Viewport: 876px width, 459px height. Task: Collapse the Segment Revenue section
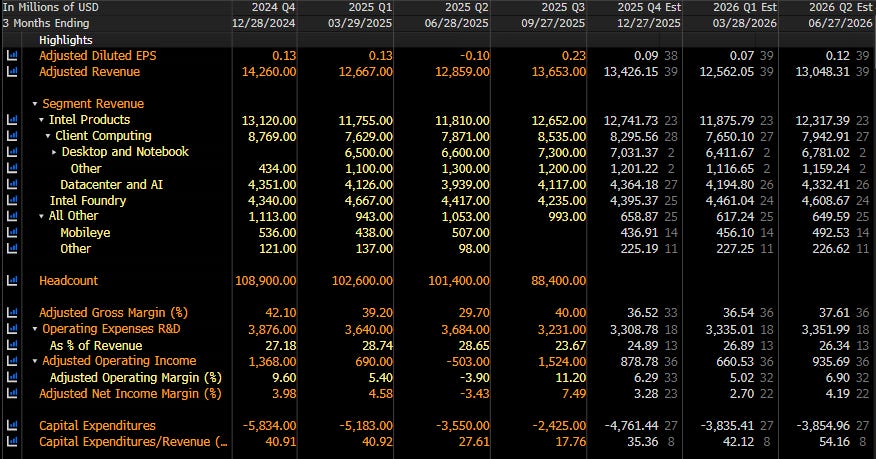(x=35, y=104)
